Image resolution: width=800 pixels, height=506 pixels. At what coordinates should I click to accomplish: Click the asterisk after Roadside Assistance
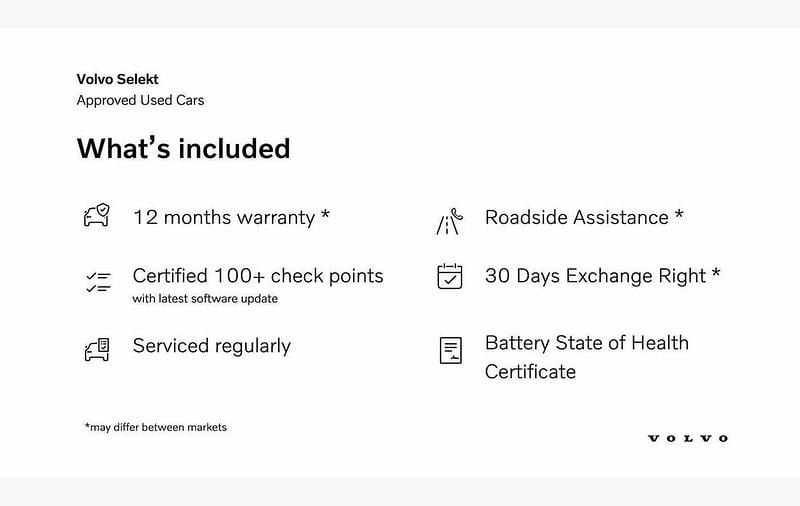click(x=679, y=215)
